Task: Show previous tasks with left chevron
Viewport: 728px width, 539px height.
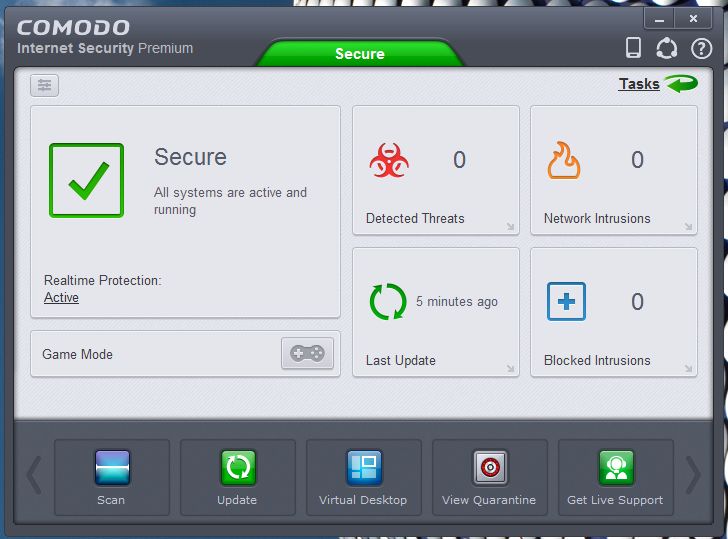Action: tap(34, 475)
